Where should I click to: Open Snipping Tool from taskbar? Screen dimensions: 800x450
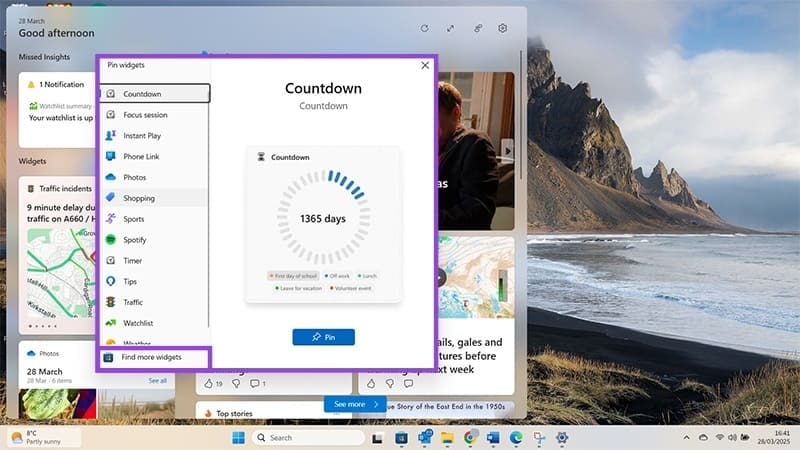click(x=539, y=438)
